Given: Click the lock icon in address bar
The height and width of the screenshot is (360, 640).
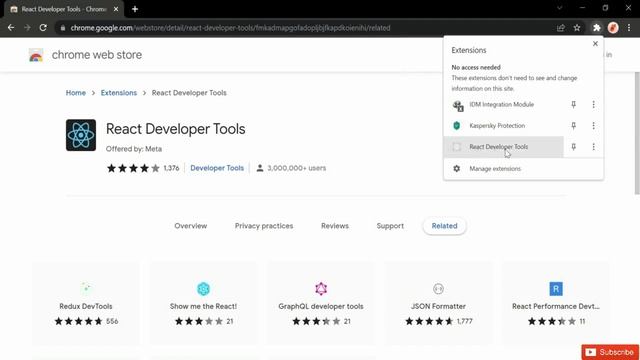Looking at the screenshot, I should 62,28.
